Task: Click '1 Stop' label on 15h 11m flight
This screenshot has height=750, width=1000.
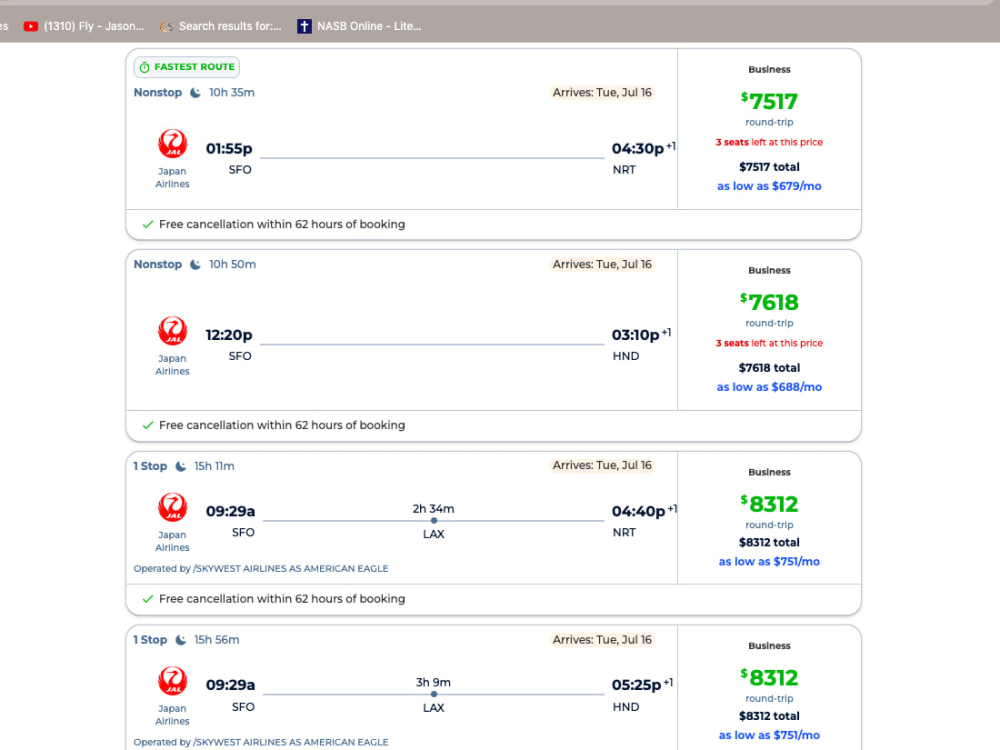Action: pyautogui.click(x=150, y=466)
